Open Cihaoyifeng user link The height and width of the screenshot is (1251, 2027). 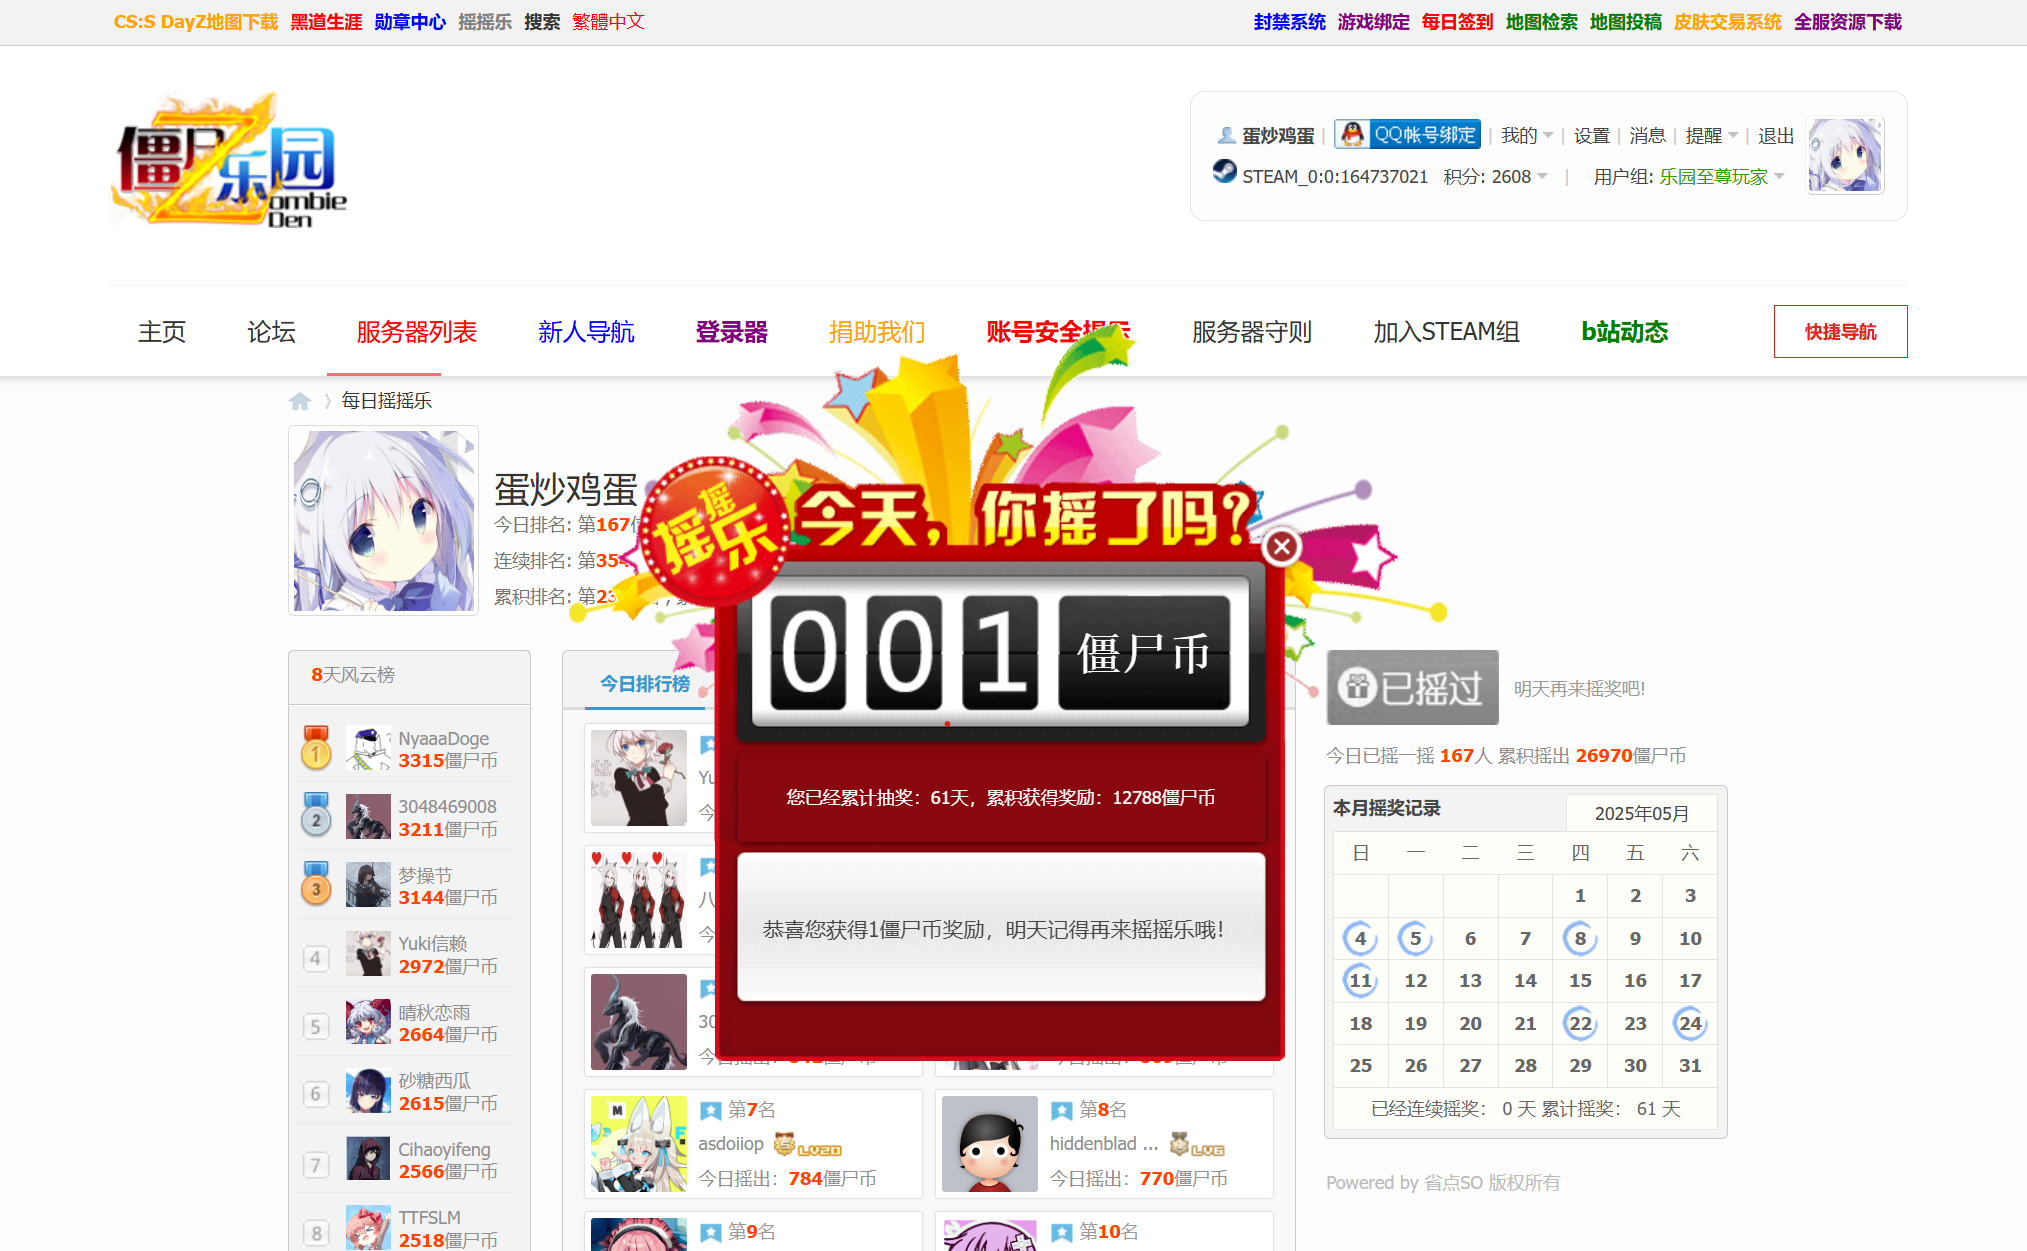pos(444,1149)
